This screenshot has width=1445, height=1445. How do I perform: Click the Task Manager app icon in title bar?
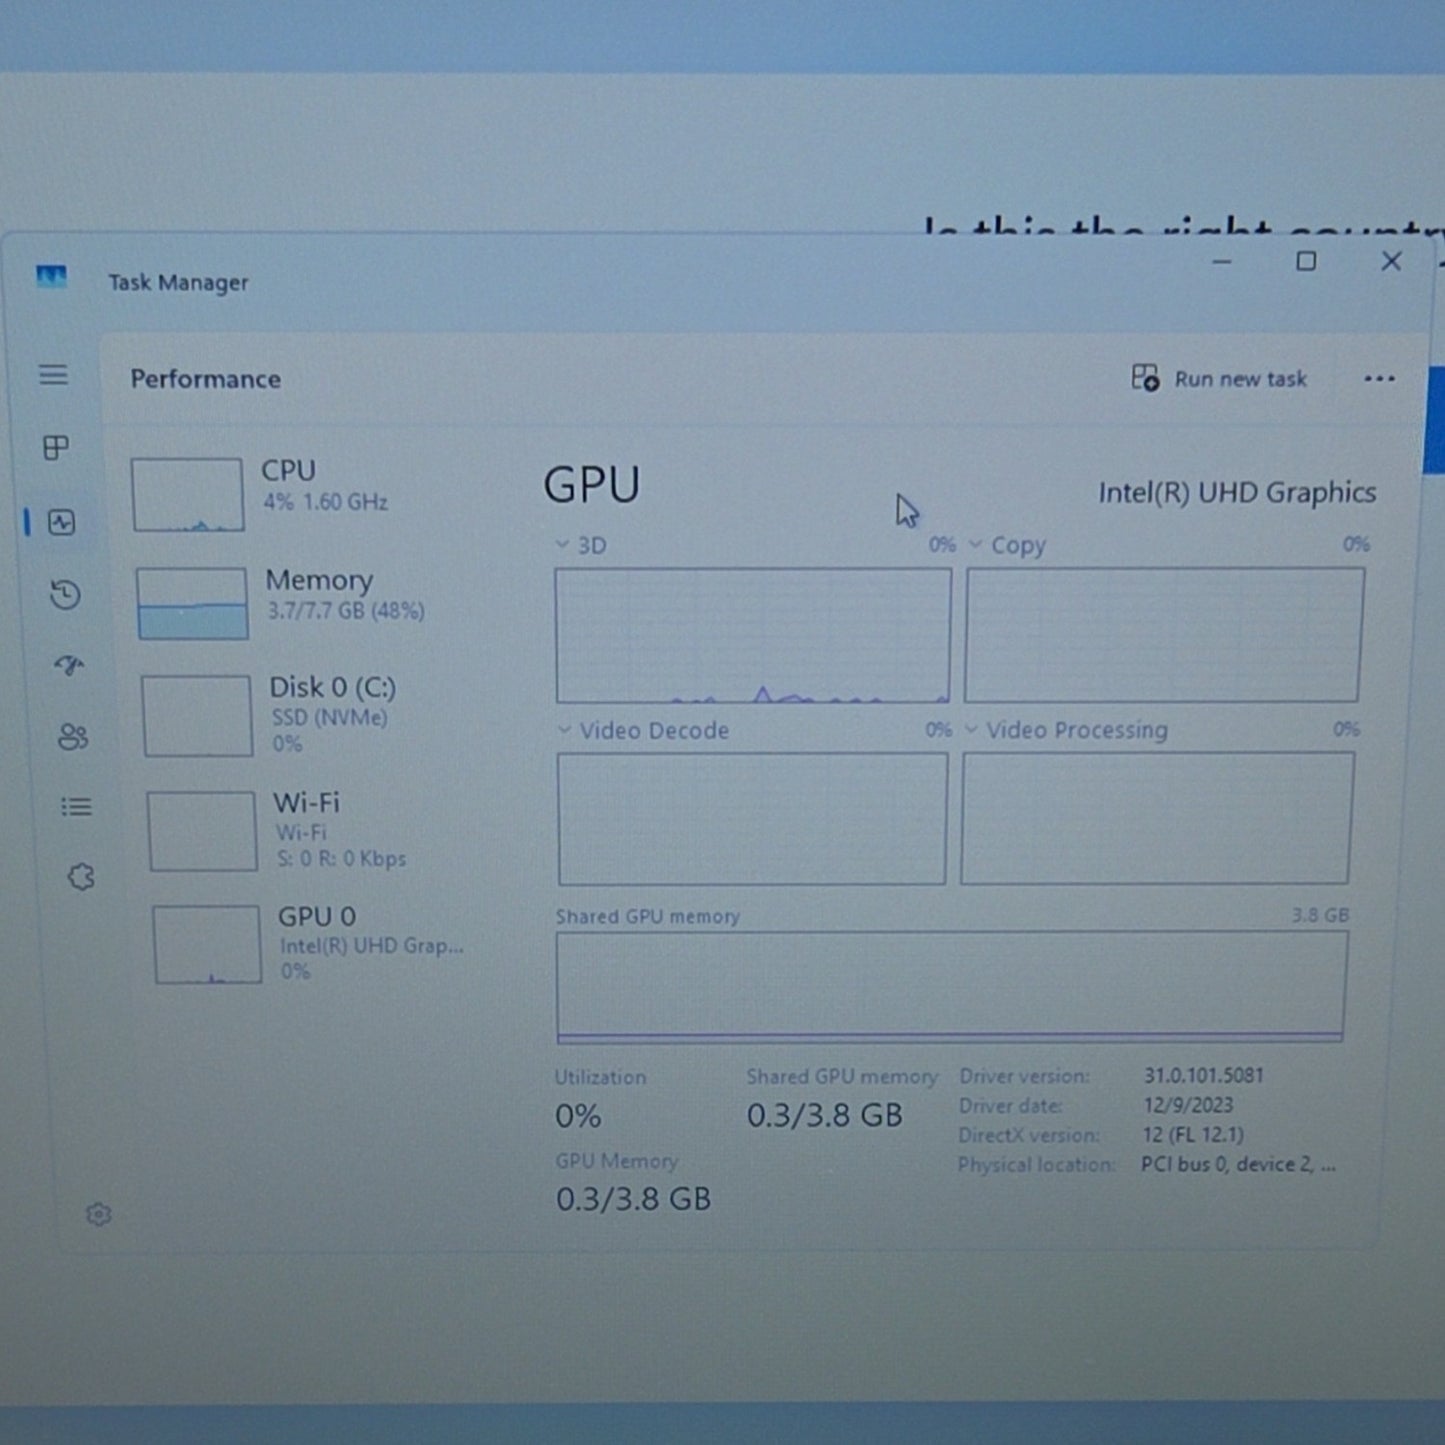(x=51, y=277)
